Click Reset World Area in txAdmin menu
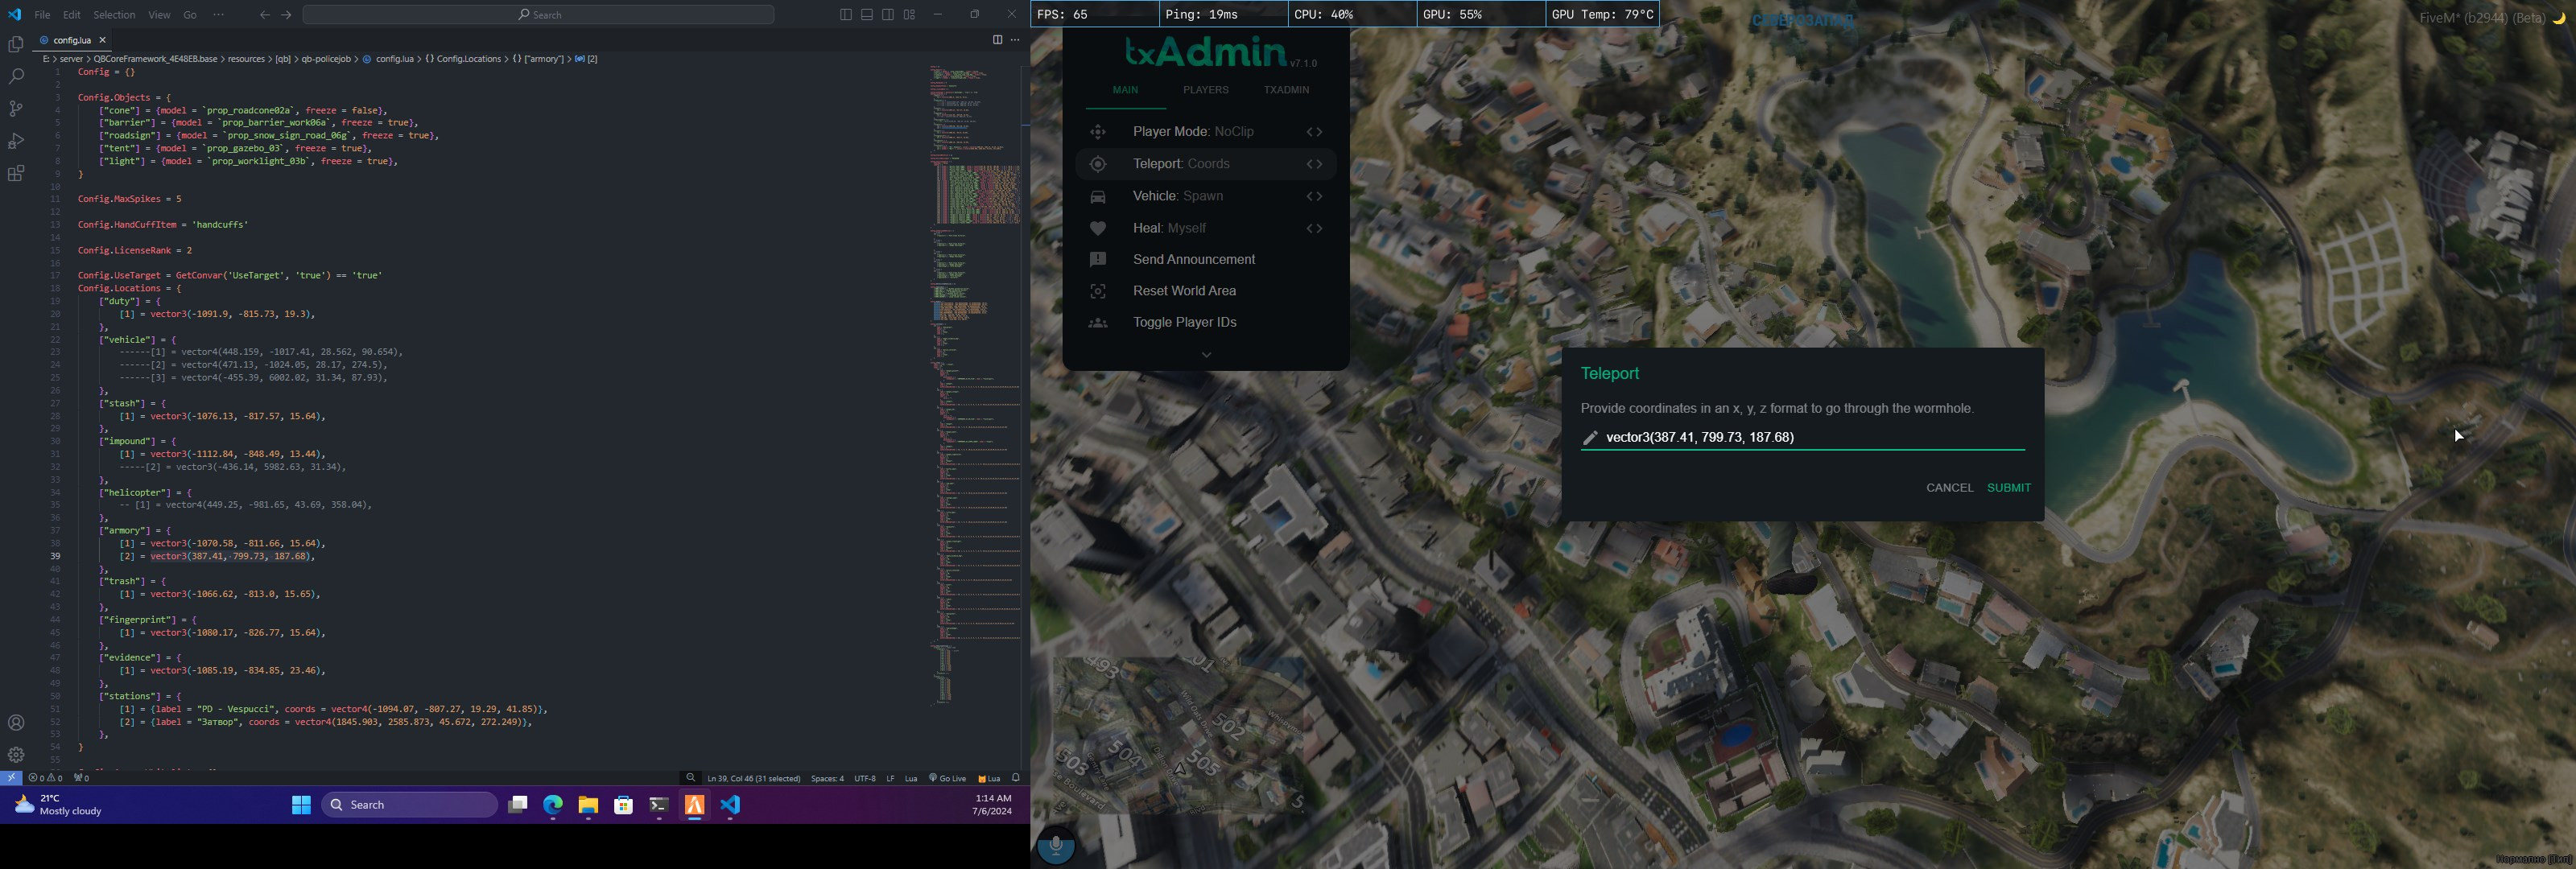The height and width of the screenshot is (869, 2576). point(1184,291)
